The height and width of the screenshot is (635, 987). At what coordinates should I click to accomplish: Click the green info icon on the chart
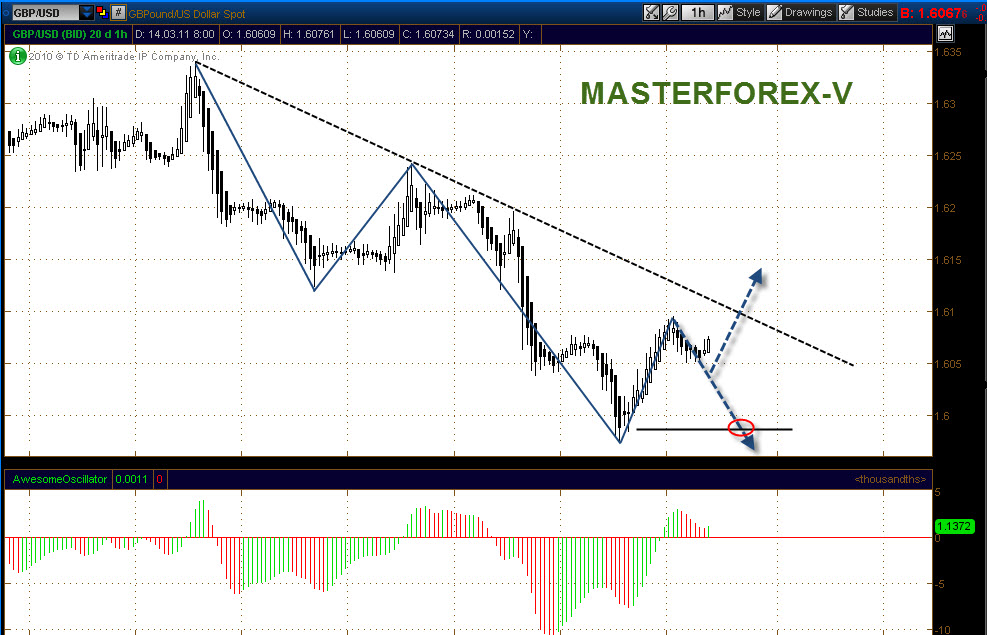[x=18, y=57]
